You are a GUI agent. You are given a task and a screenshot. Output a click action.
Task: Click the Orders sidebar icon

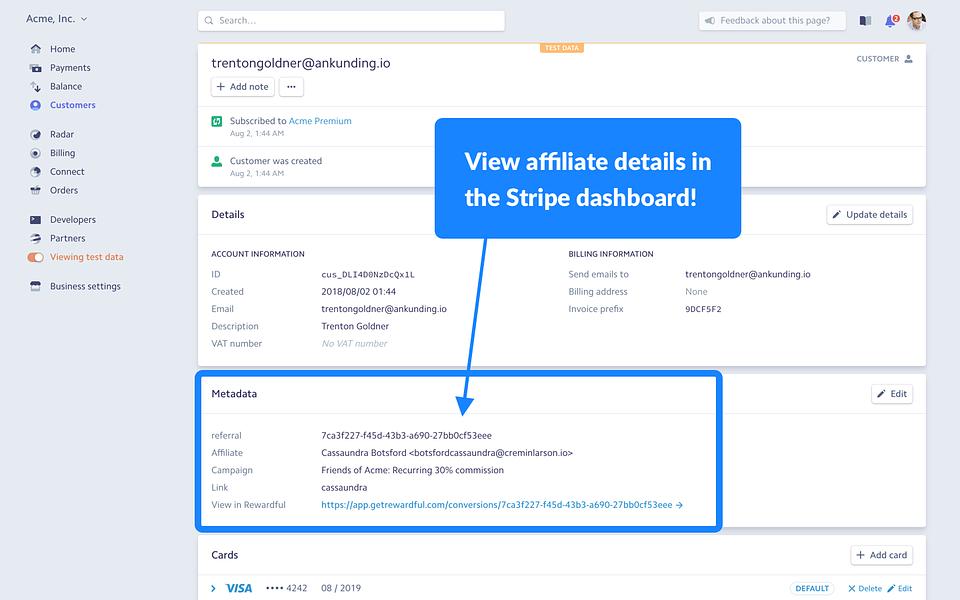click(36, 190)
